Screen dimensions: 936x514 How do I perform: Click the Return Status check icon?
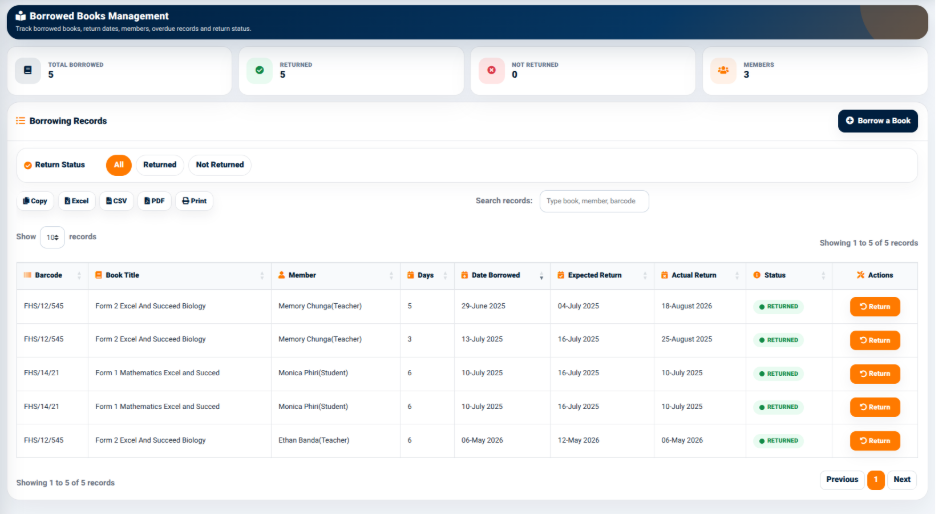coord(27,165)
